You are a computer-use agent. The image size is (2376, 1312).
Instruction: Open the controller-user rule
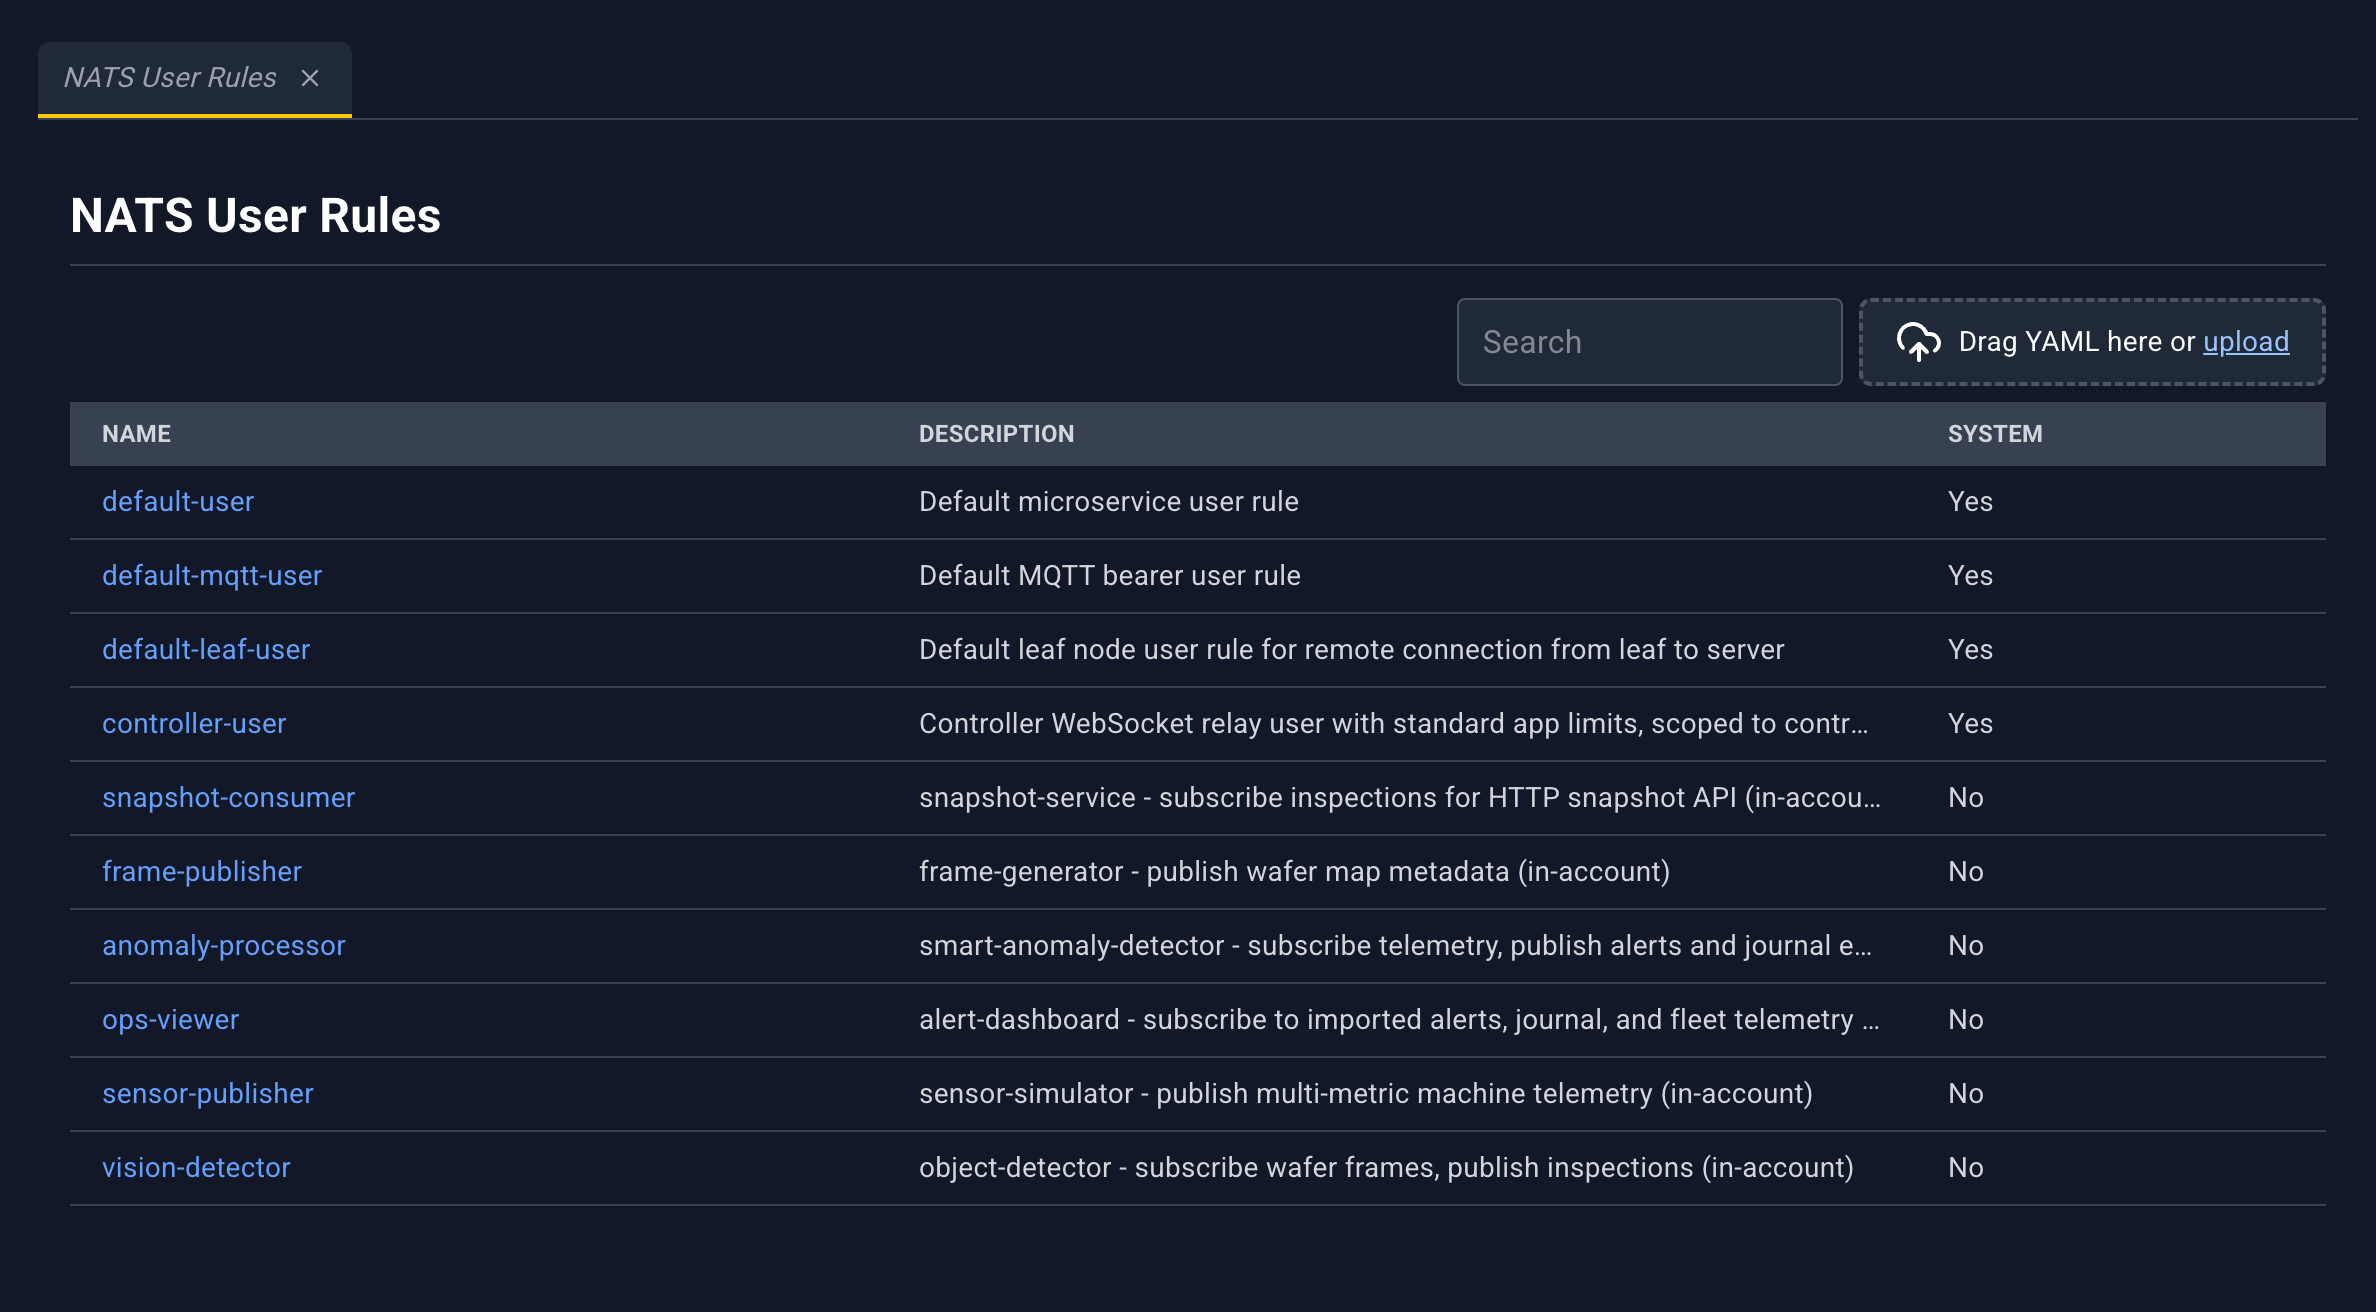(194, 724)
